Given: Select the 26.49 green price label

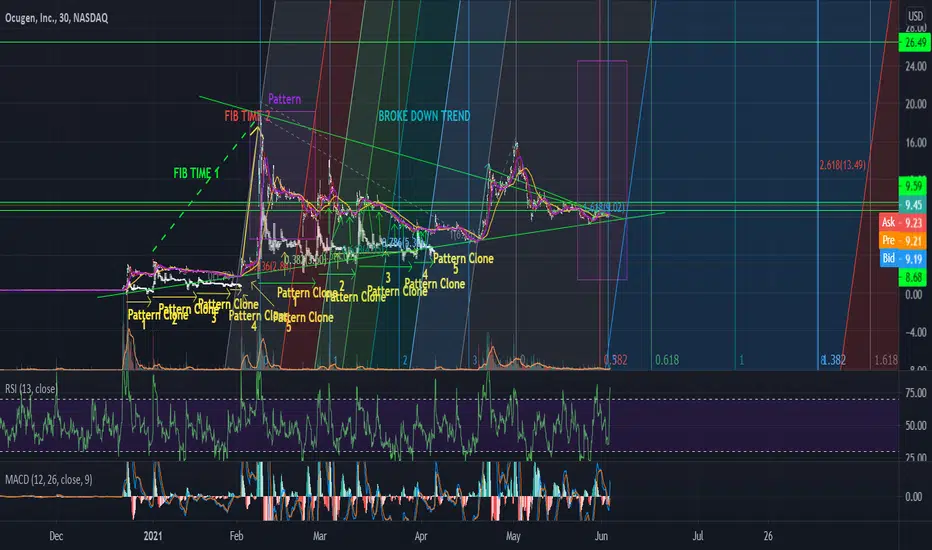Looking at the screenshot, I should 915,42.
